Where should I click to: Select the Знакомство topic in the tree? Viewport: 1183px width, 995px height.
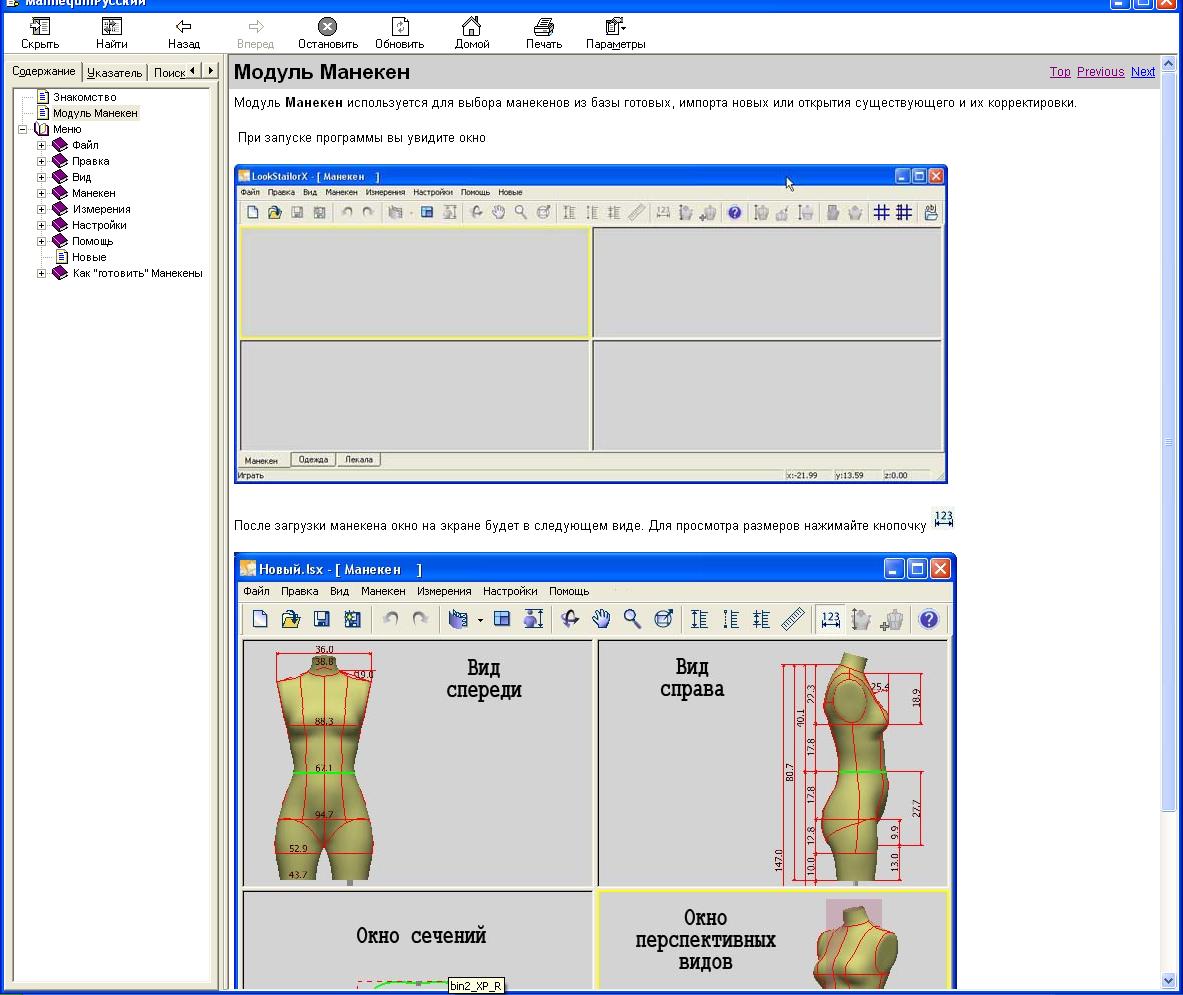(x=84, y=97)
